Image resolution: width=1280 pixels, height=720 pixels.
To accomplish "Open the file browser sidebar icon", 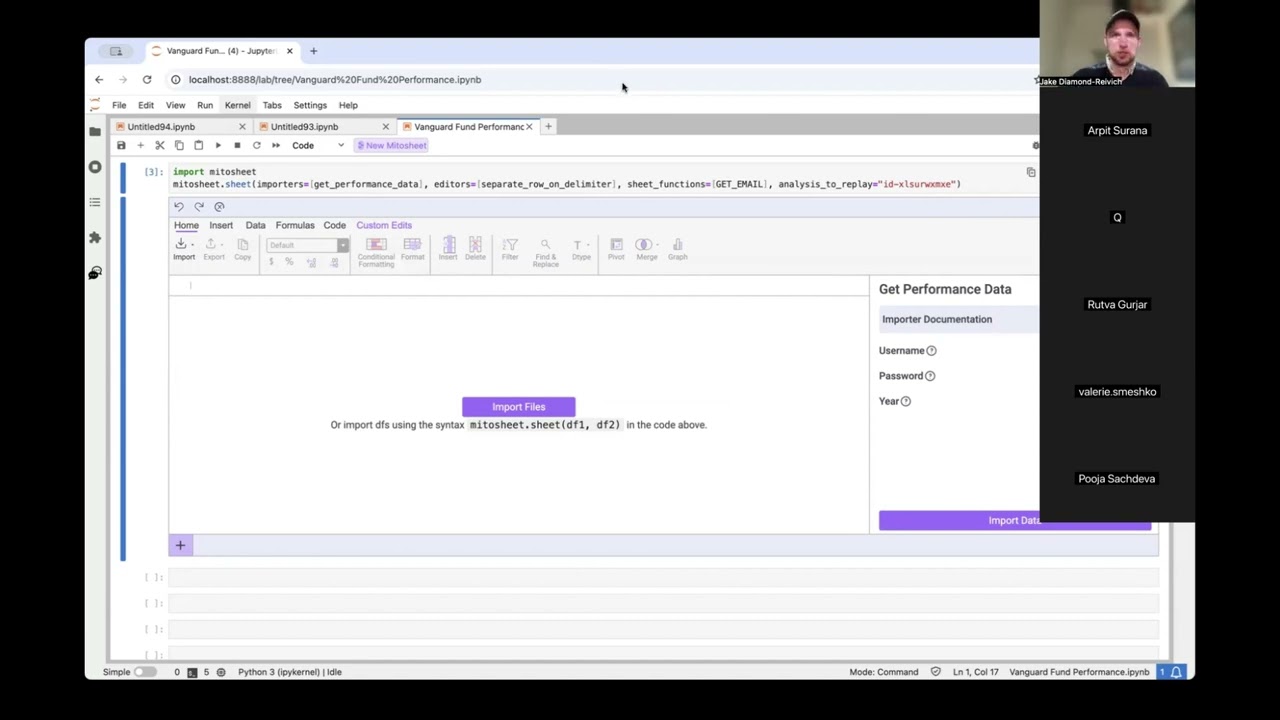I will [x=95, y=131].
